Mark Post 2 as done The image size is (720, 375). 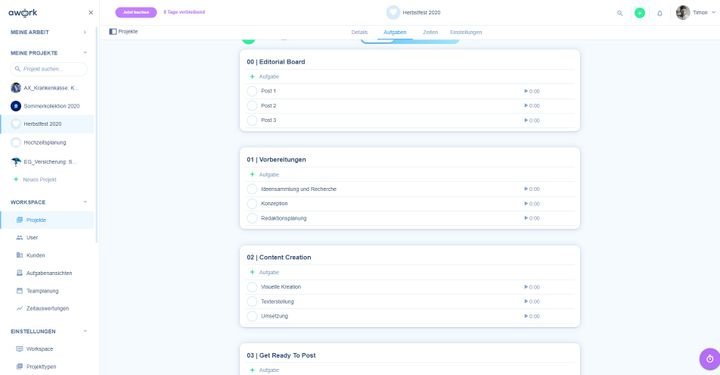[x=252, y=106]
